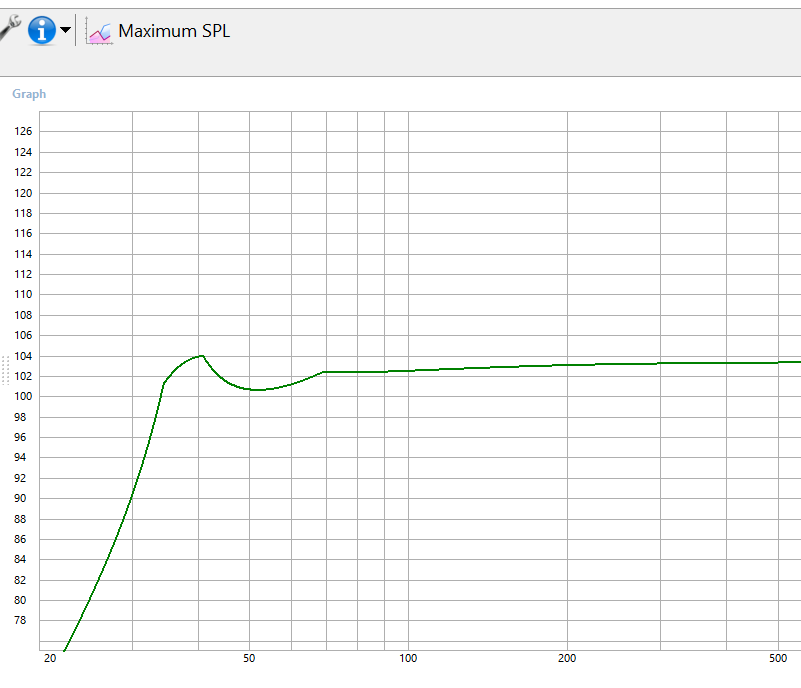
Task: Click the 116 y-axis label
Action: [23, 233]
